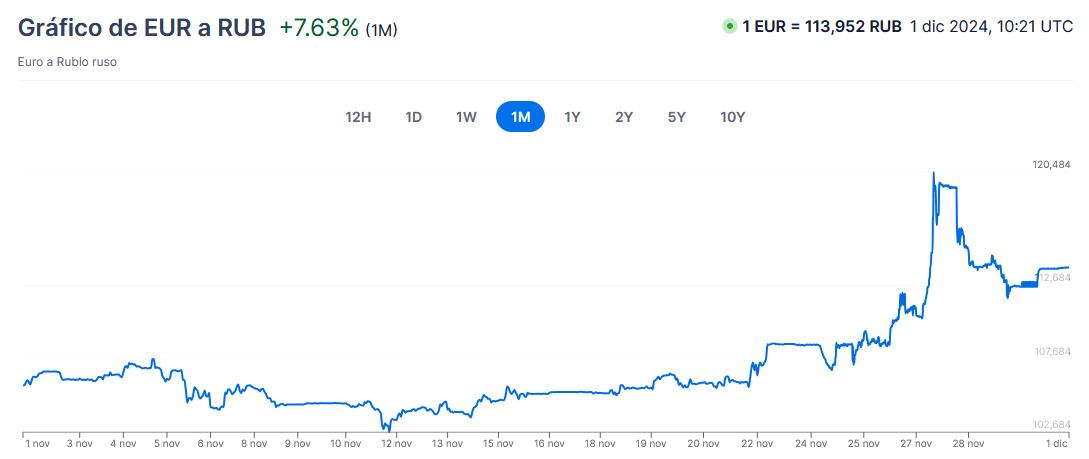The height and width of the screenshot is (459, 1089).
Task: Click the +7.63% change value
Action: click(318, 28)
